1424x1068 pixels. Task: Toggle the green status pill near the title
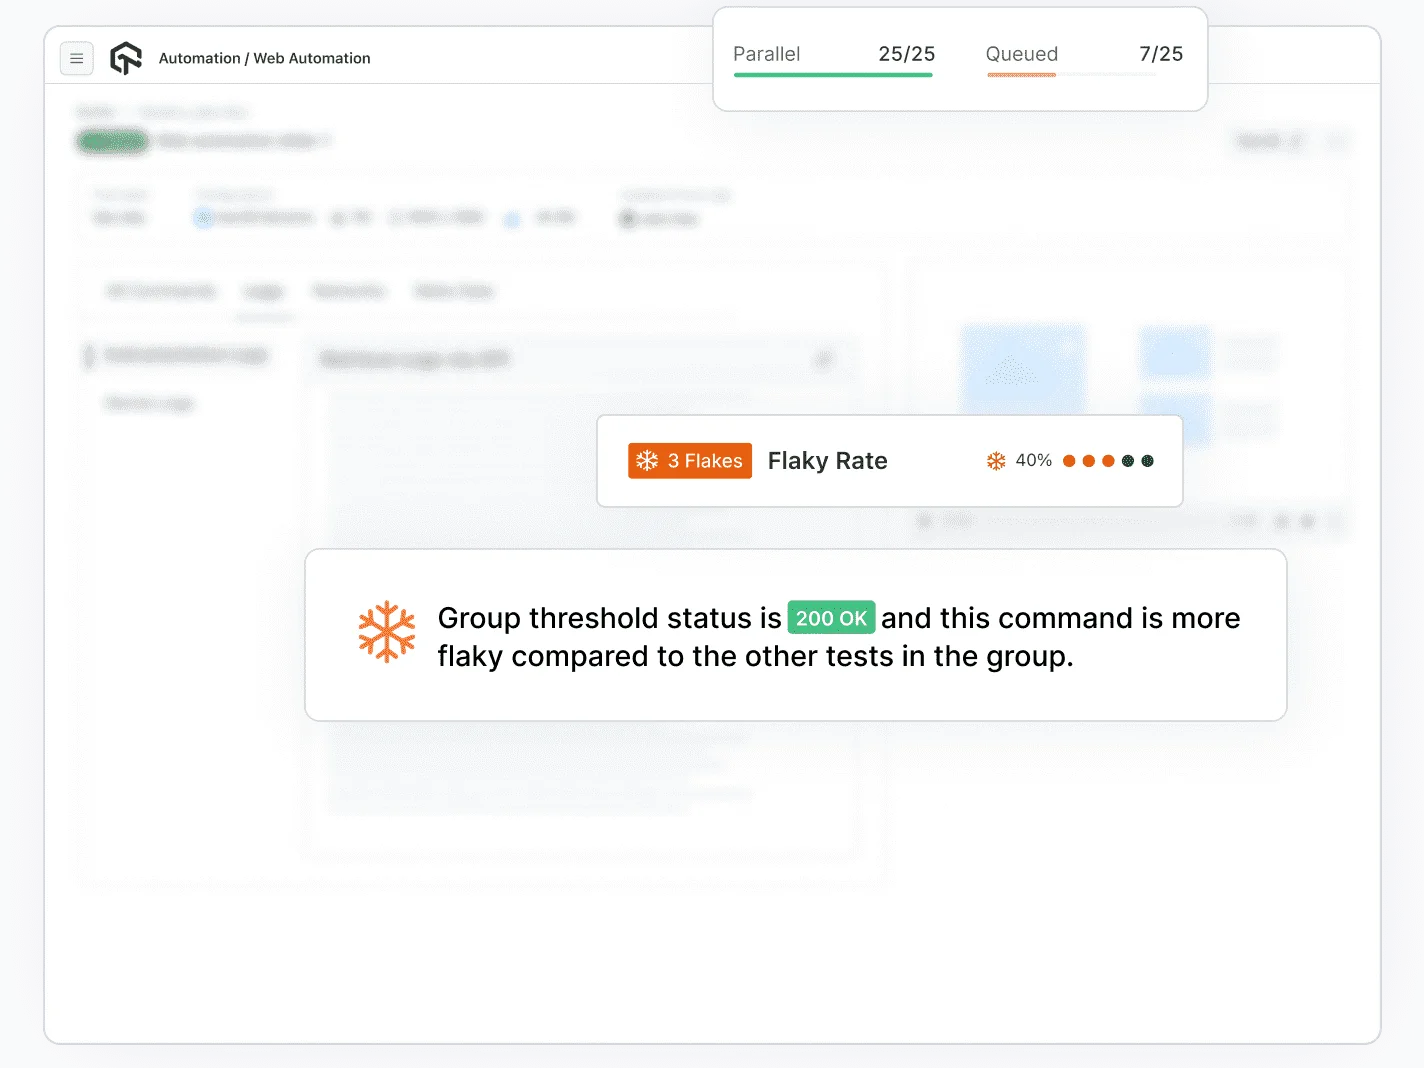(112, 141)
